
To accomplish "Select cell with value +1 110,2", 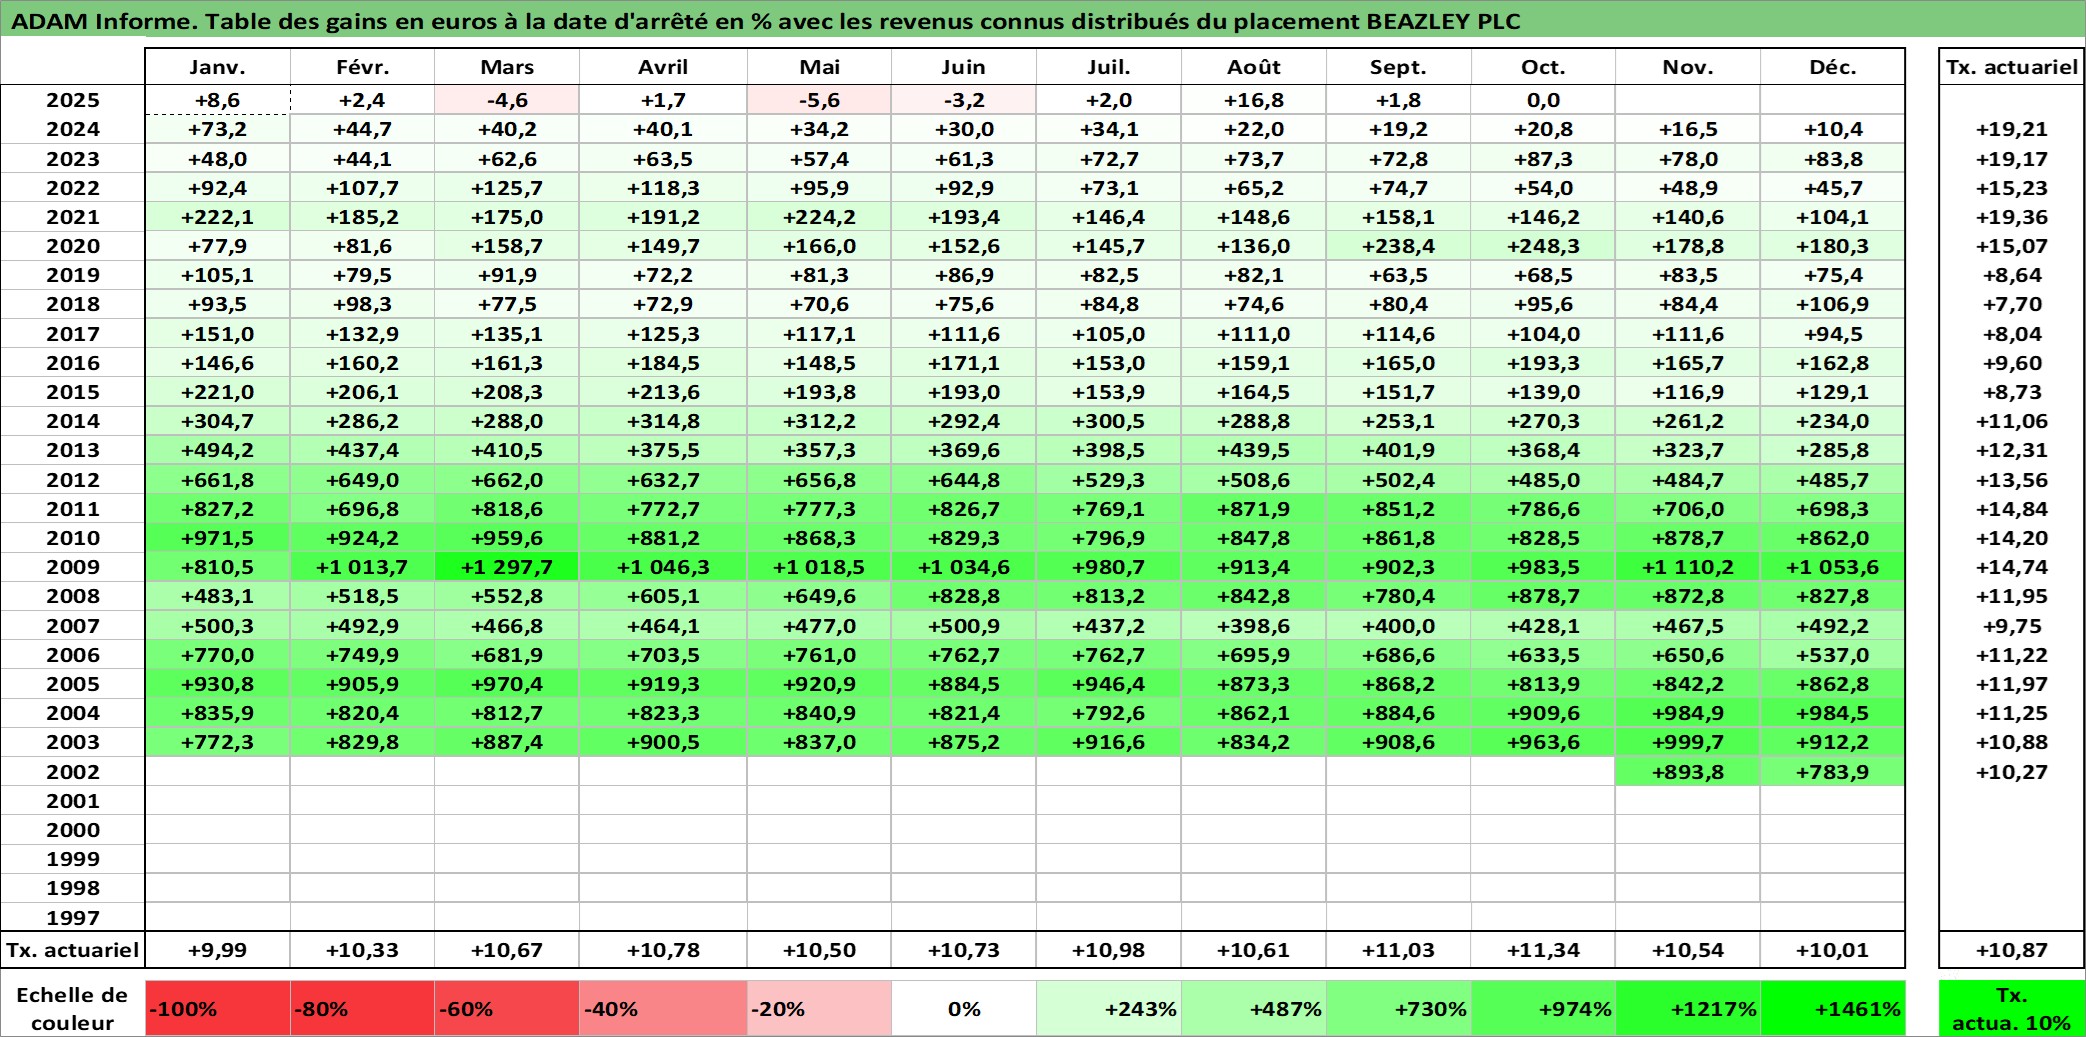I will [x=1688, y=567].
